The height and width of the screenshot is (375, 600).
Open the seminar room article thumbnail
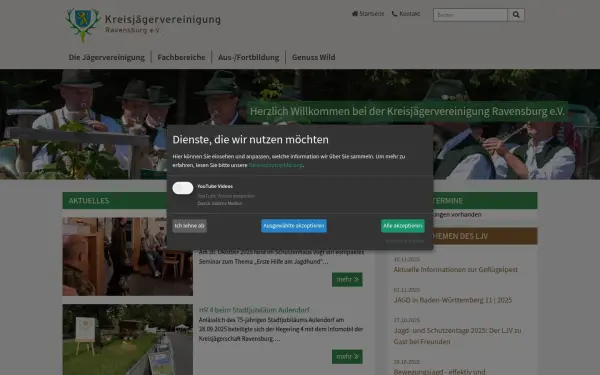(x=128, y=256)
